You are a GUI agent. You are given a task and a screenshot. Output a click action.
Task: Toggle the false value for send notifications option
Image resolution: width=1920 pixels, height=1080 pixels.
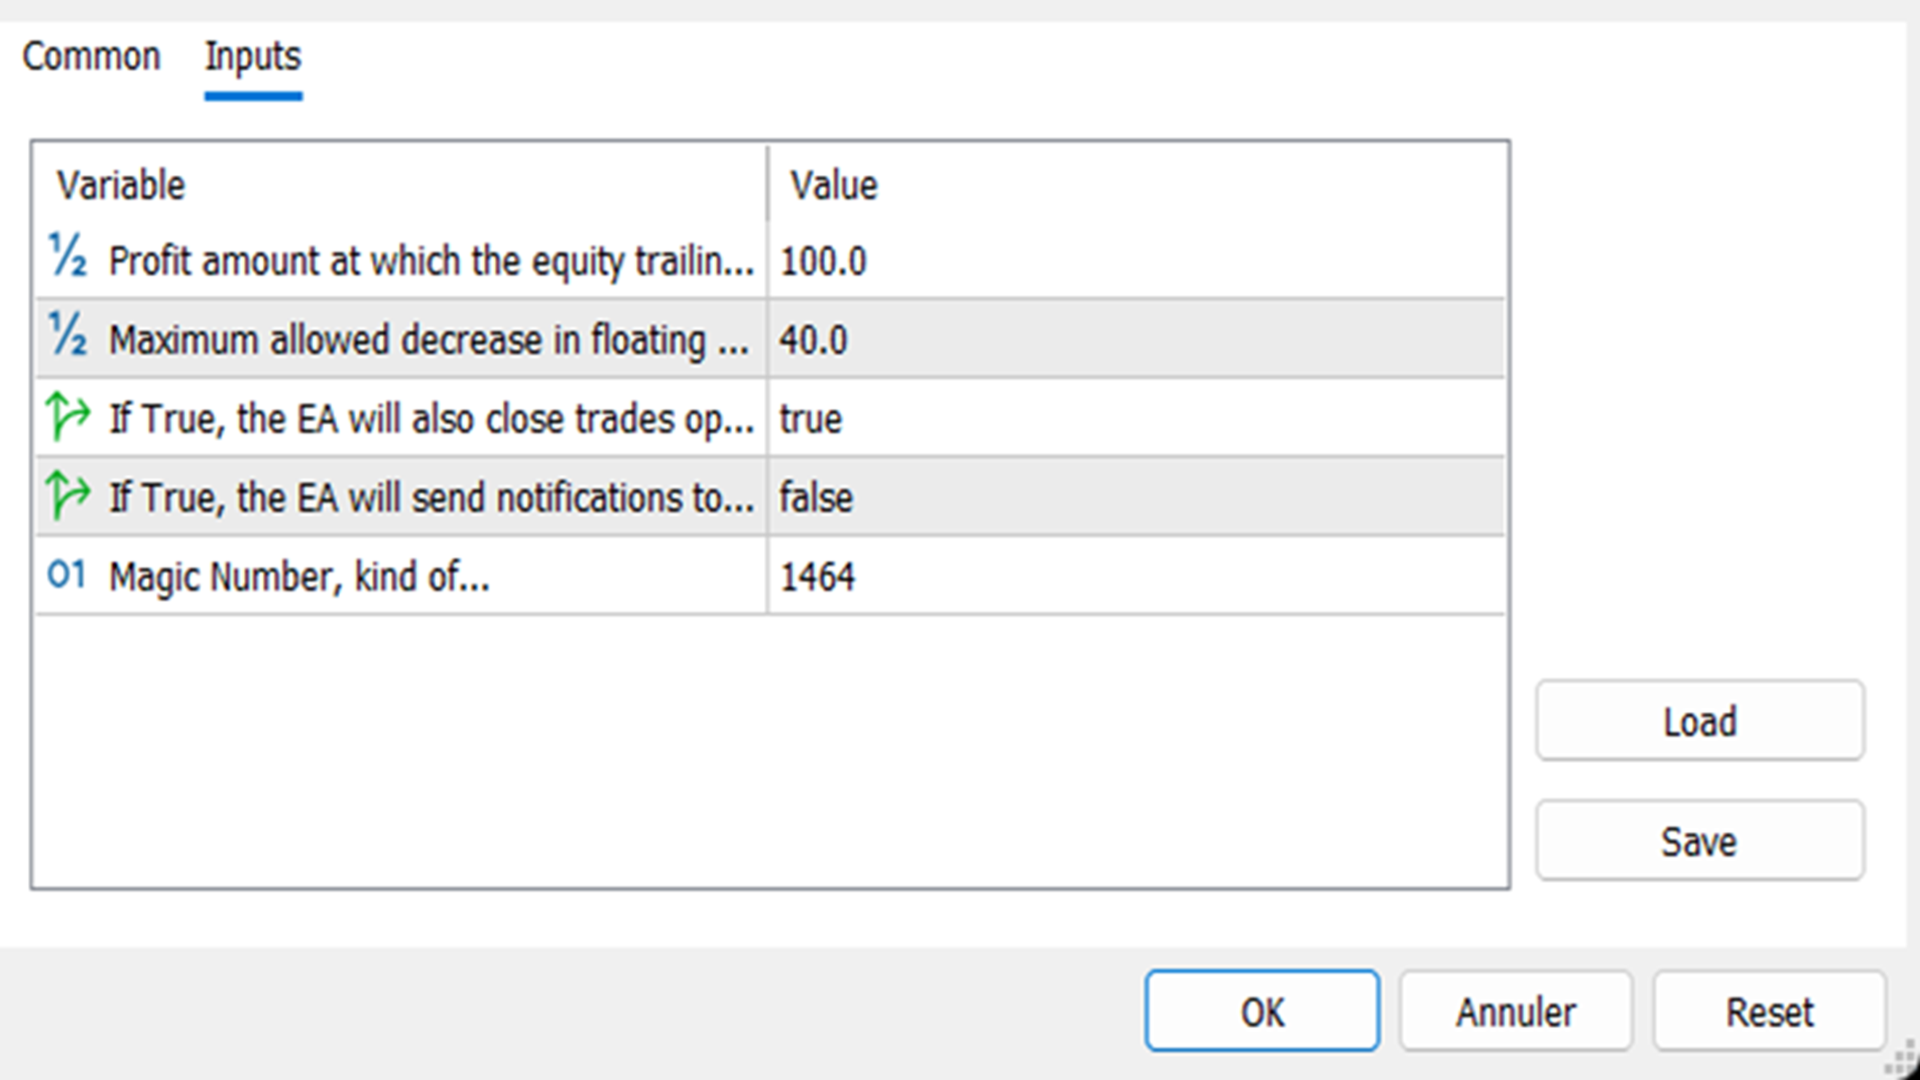point(816,498)
